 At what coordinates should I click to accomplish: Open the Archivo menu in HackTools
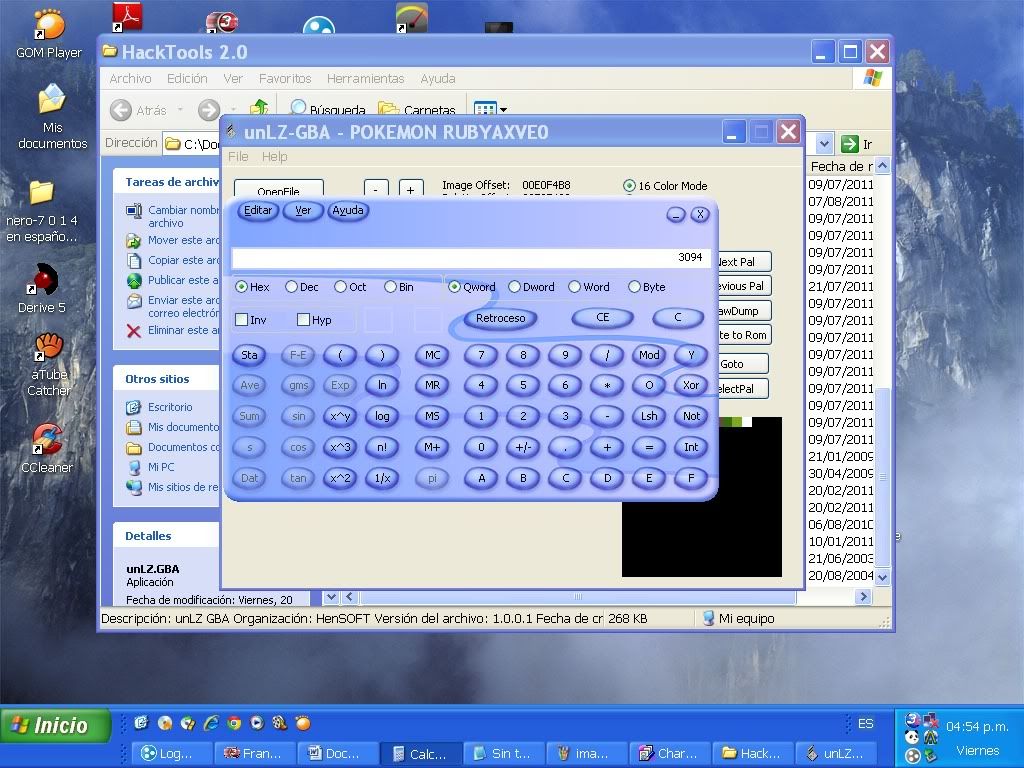pos(131,78)
